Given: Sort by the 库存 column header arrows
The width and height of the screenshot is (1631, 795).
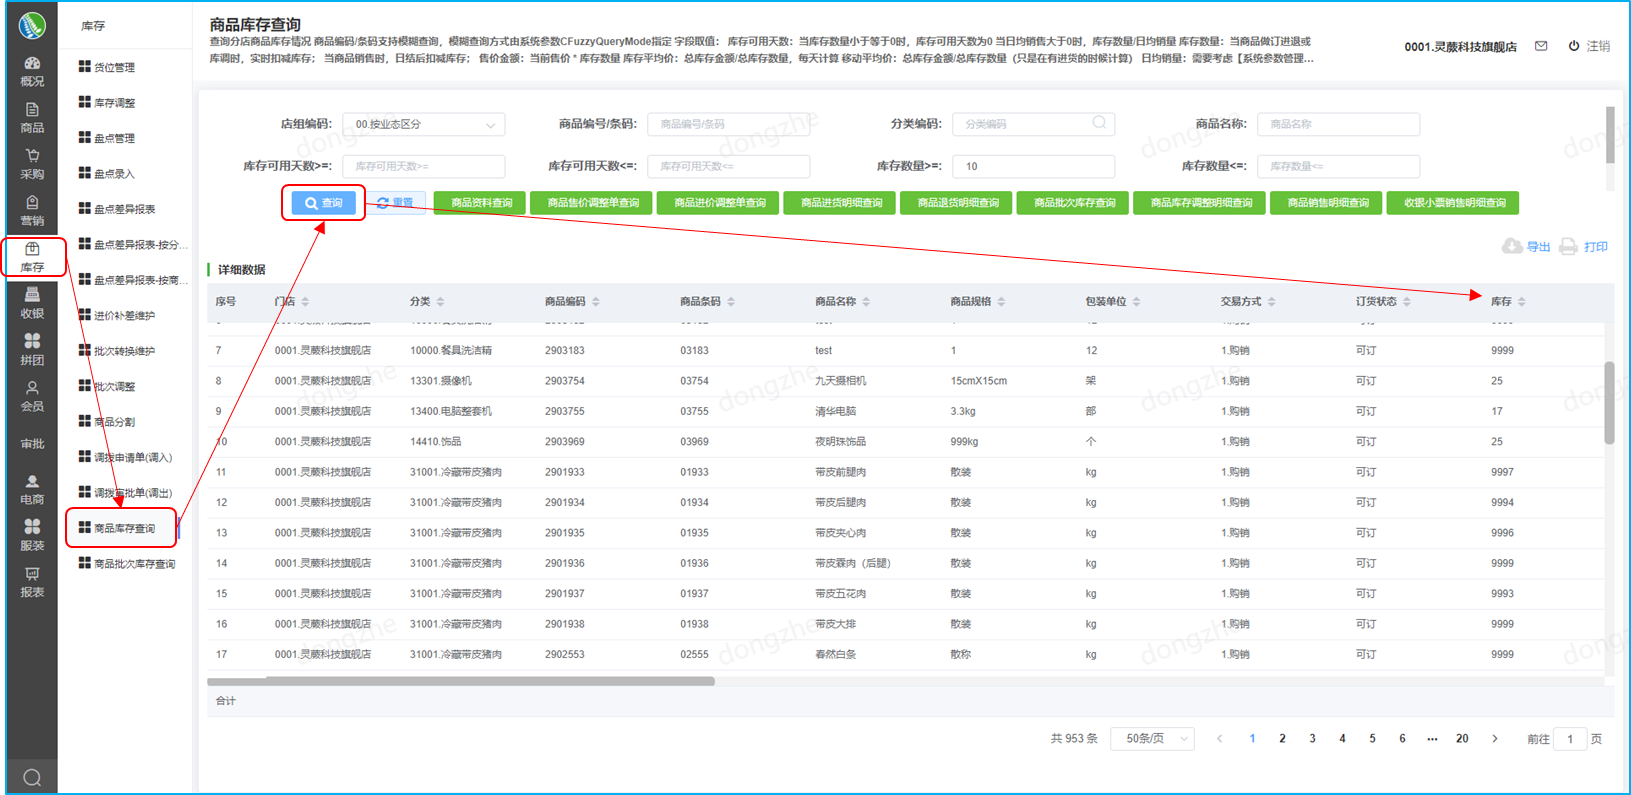Looking at the screenshot, I should coord(1522,302).
